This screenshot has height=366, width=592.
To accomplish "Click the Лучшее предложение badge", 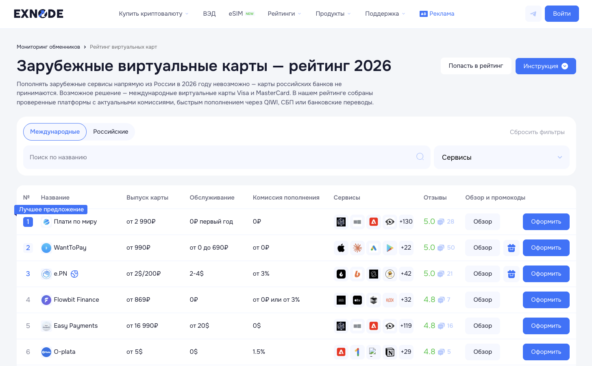I will click(51, 210).
